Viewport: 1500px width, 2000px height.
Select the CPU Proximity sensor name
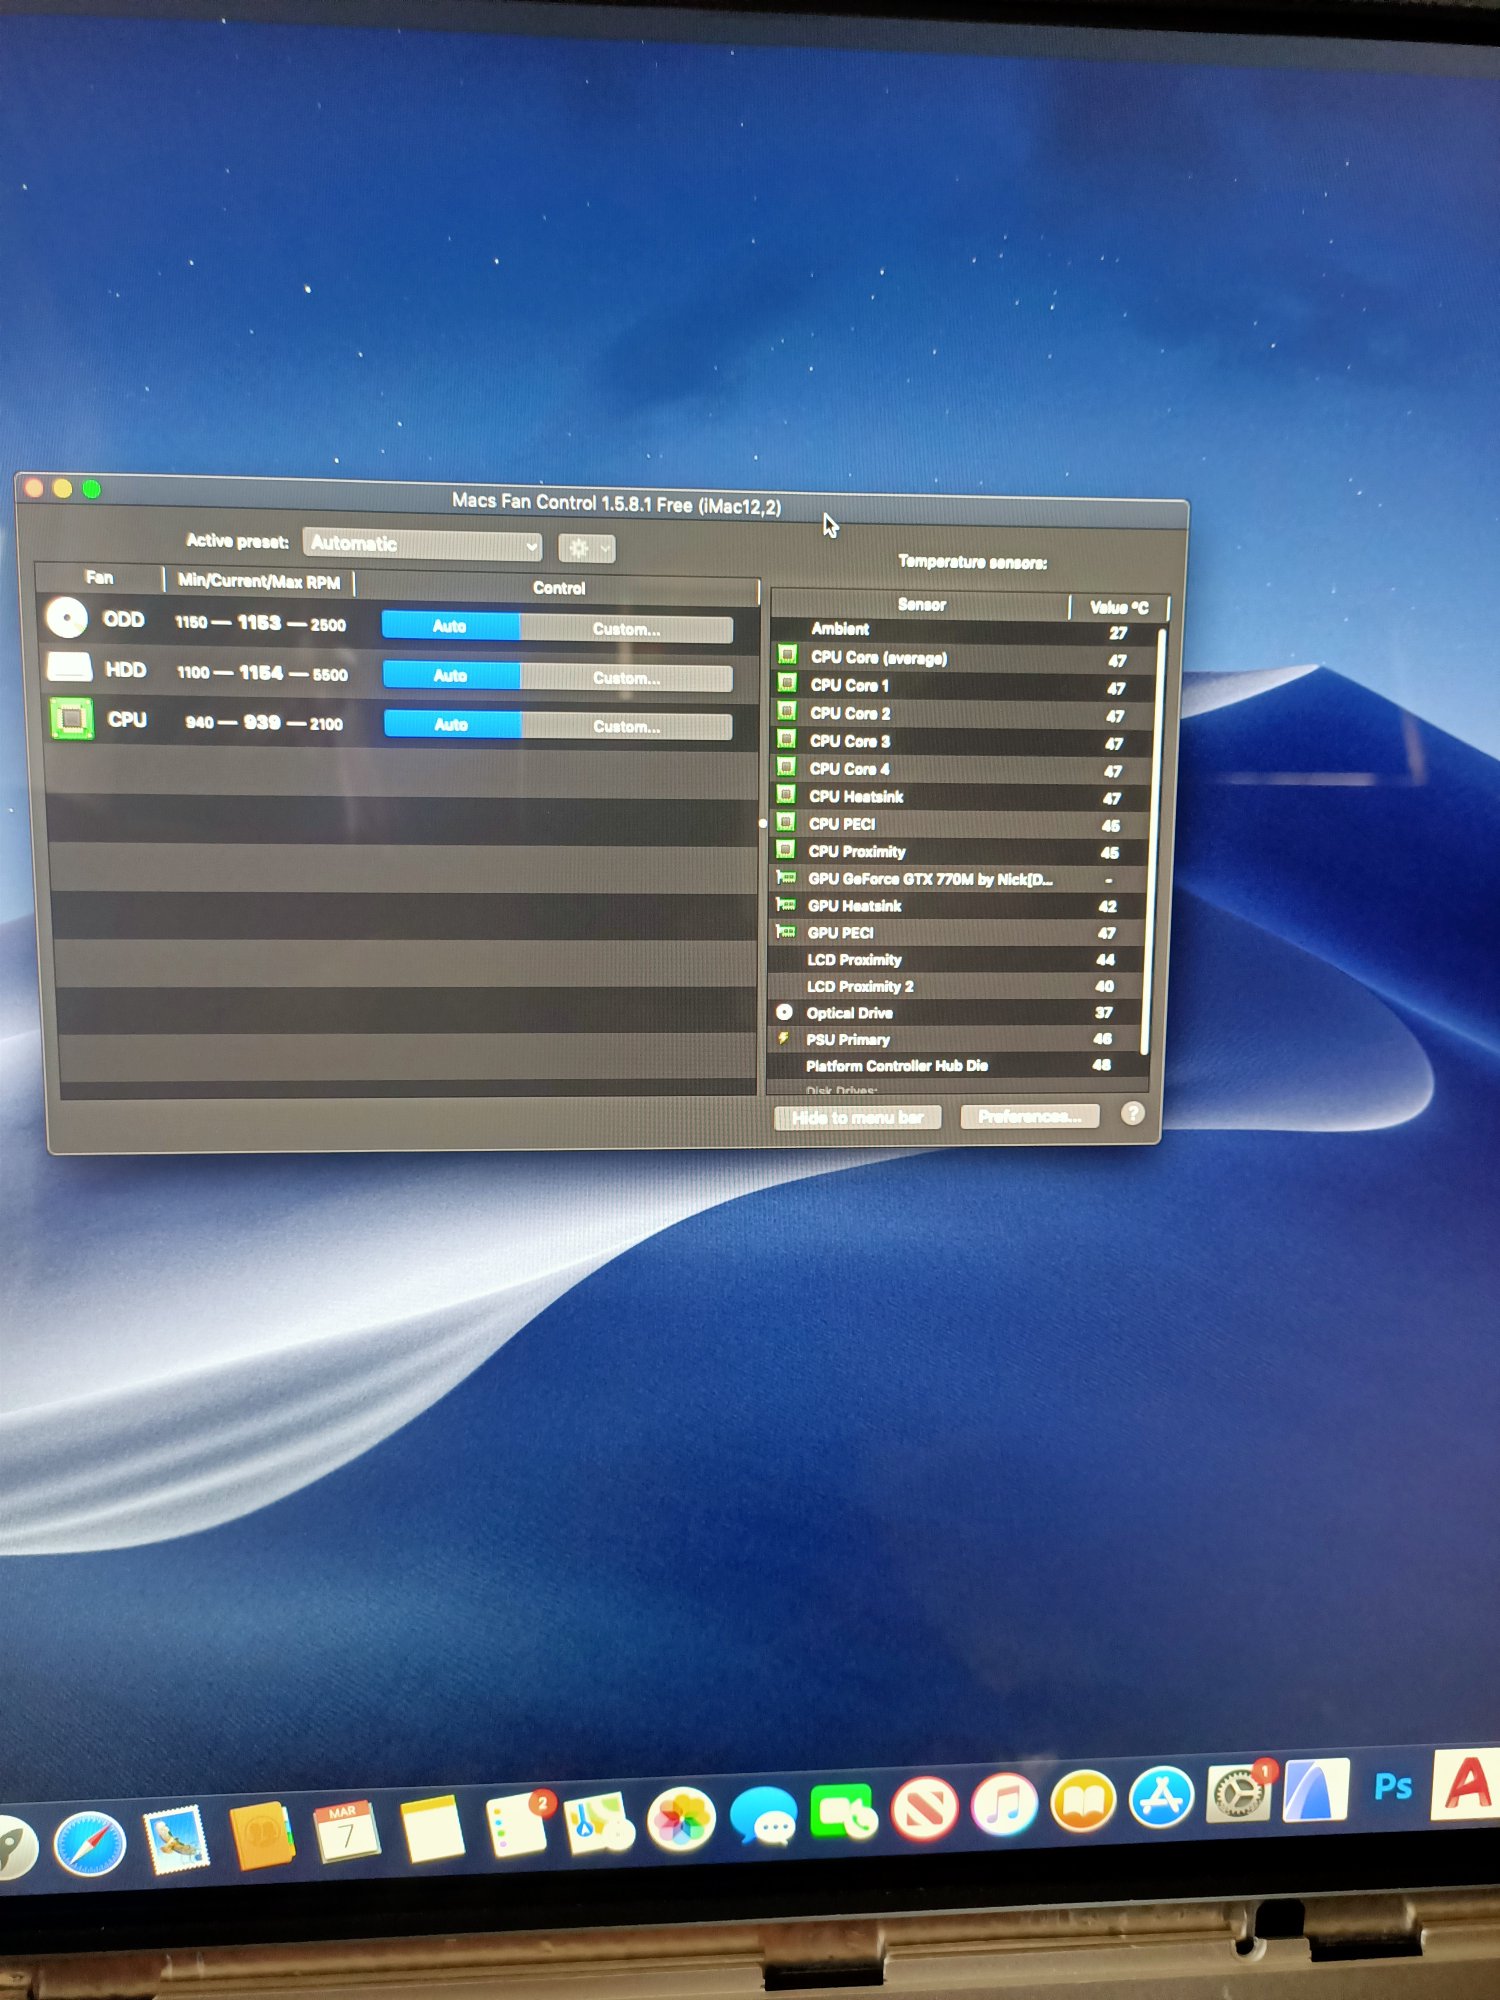[x=857, y=851]
